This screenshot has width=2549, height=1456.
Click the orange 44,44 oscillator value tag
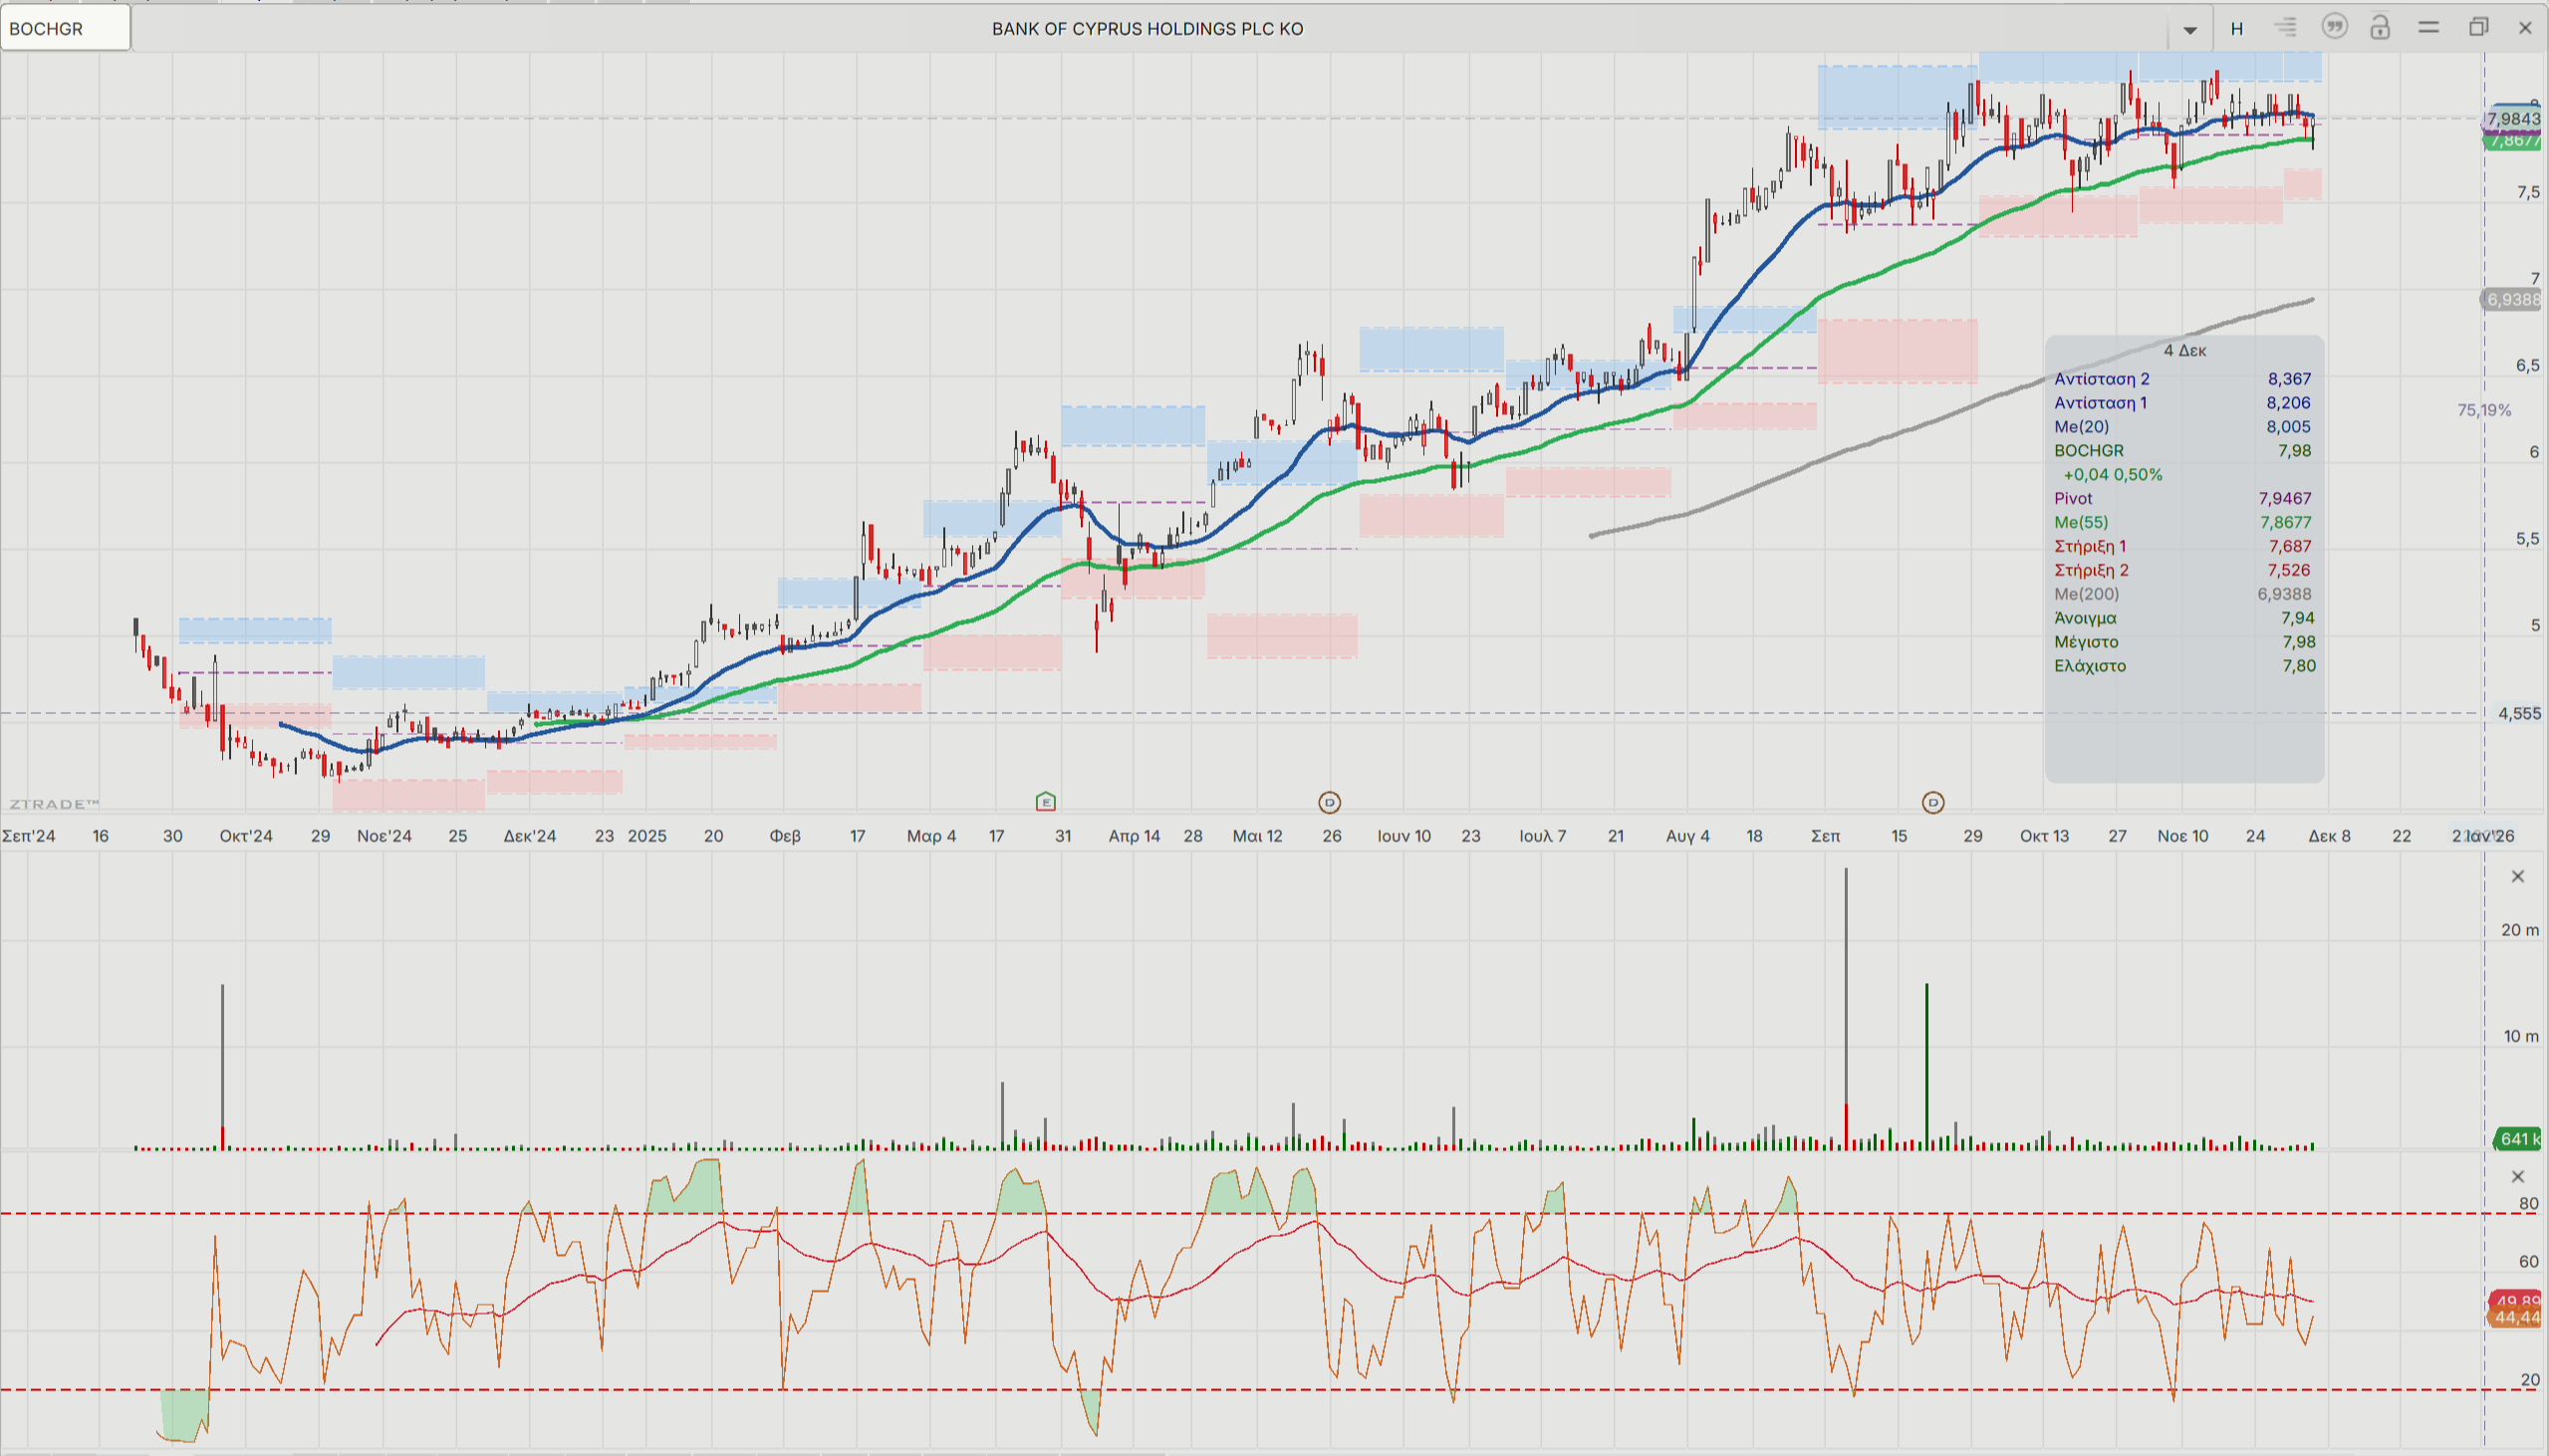pos(2516,1318)
